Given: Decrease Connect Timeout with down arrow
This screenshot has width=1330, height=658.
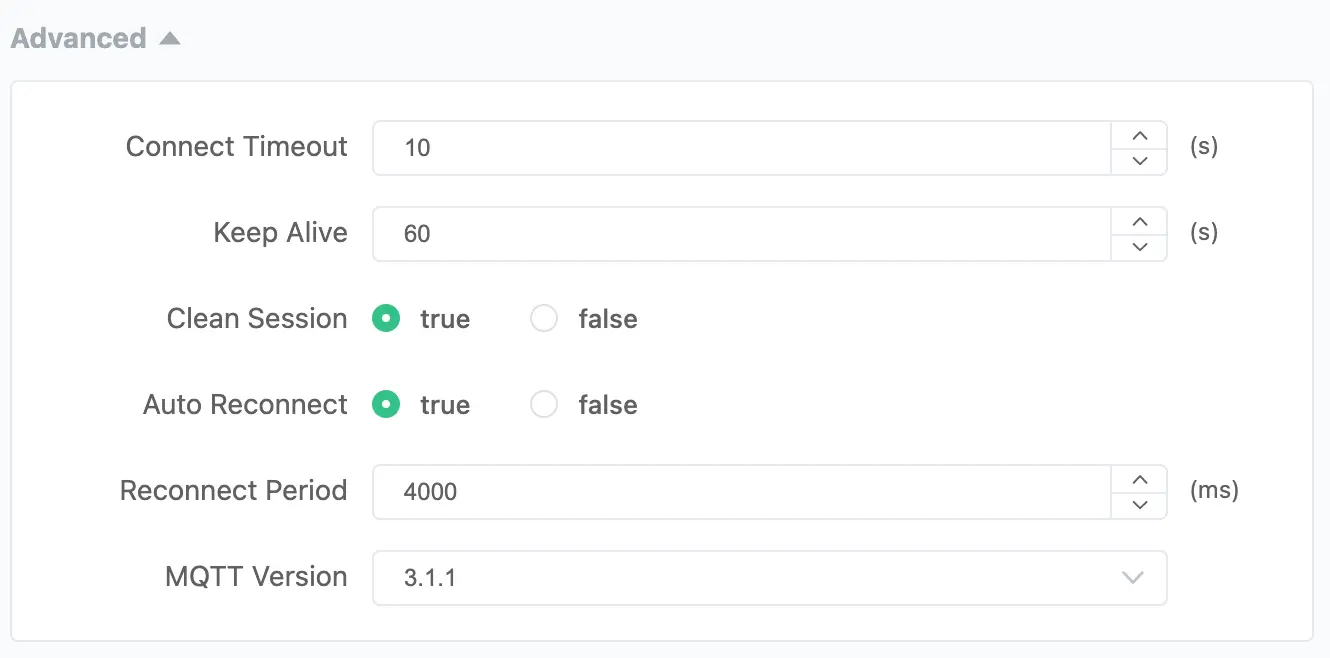Looking at the screenshot, I should pyautogui.click(x=1139, y=161).
